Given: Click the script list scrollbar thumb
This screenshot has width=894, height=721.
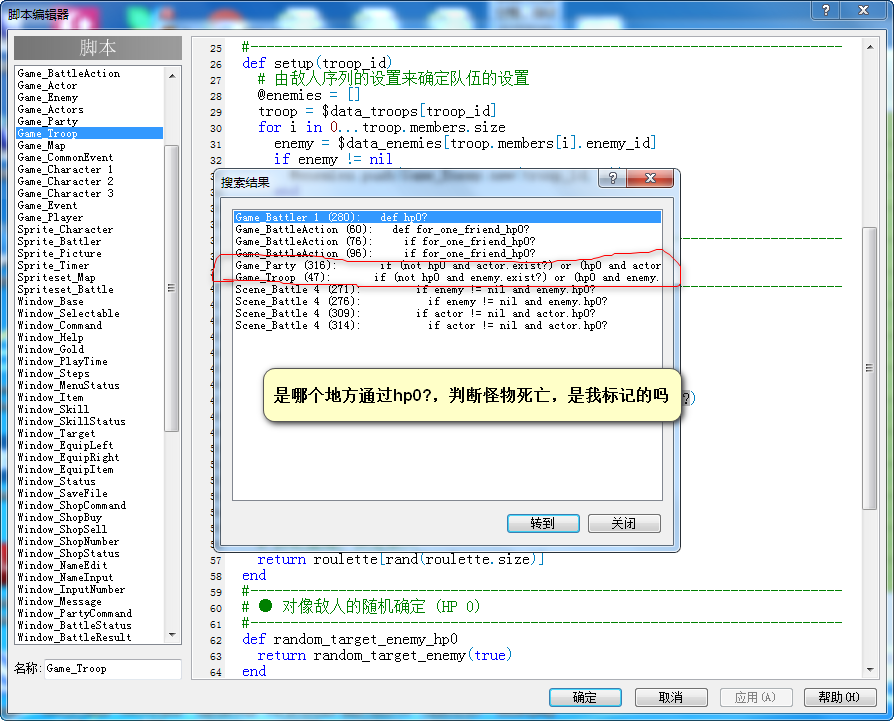Looking at the screenshot, I should 172,288.
